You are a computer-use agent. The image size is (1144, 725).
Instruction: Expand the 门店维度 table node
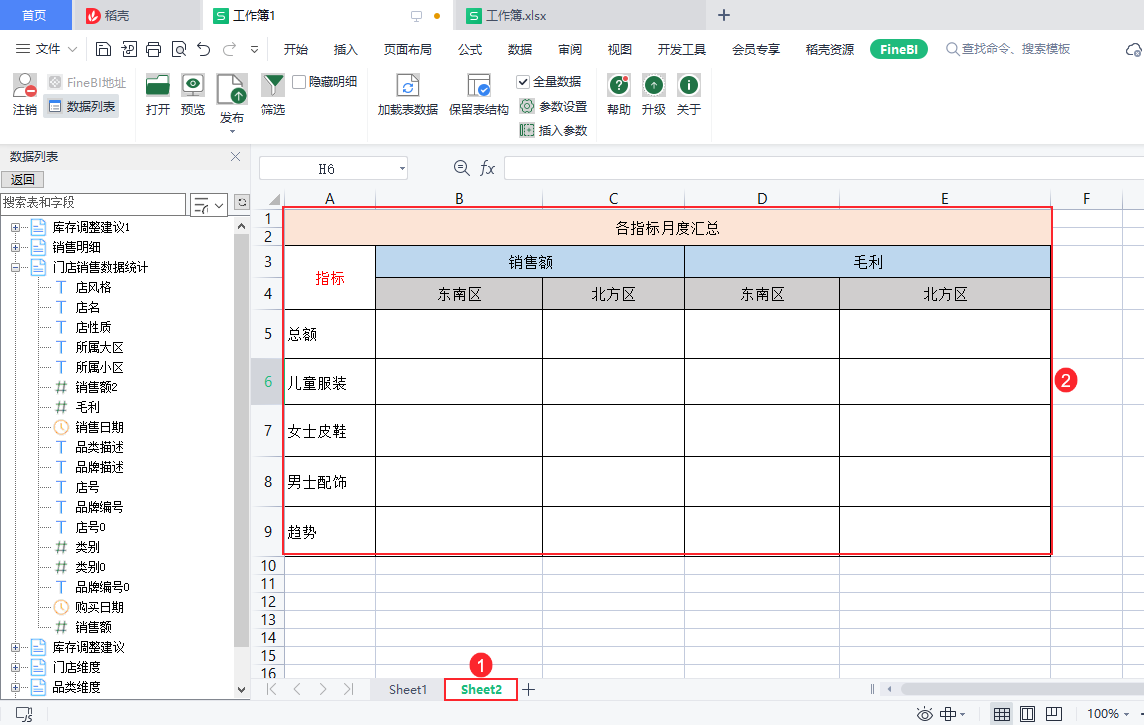coord(15,667)
